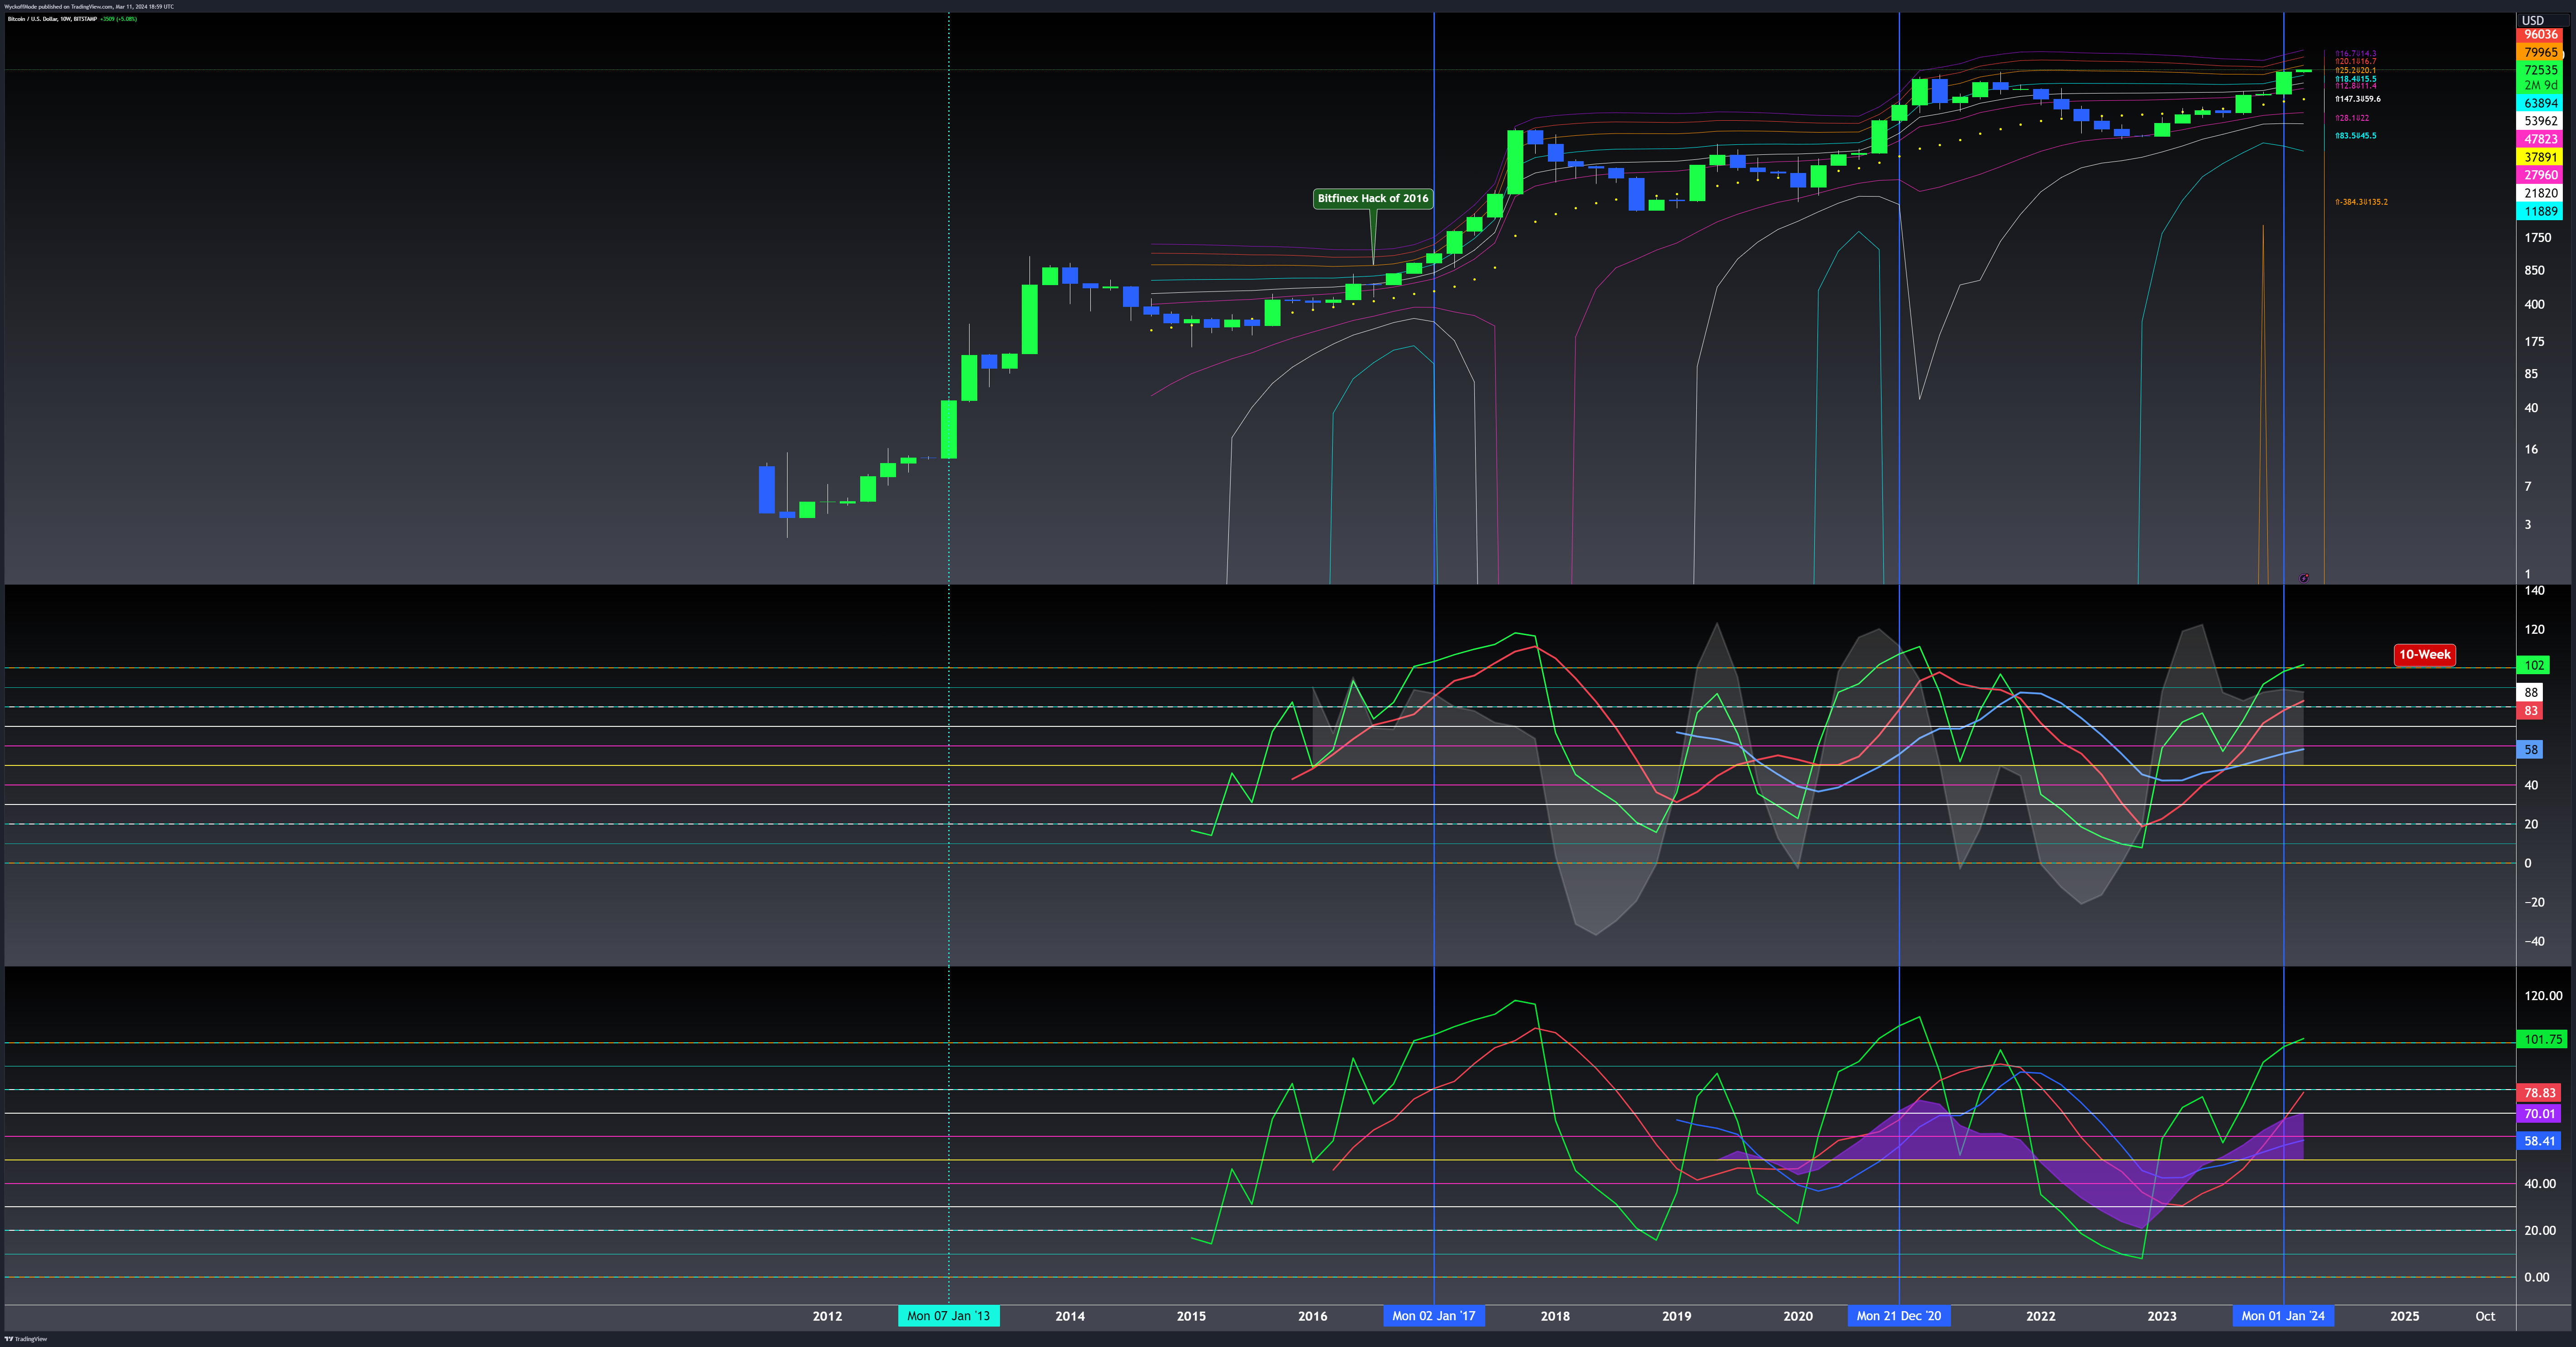Click the small purple marker icon at price pane bottom
This screenshot has width=2576, height=1347.
click(x=2304, y=578)
